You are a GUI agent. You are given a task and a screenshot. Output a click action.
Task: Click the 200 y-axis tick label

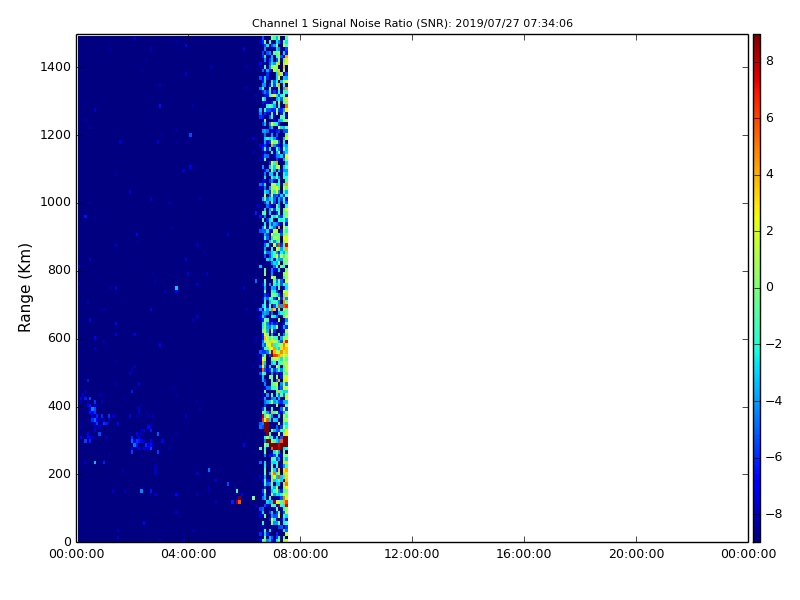(59, 474)
